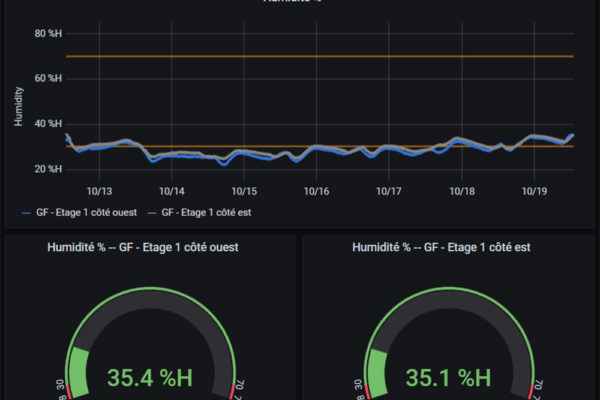
Task: Click the 10/14 x-axis date label
Action: tap(172, 191)
